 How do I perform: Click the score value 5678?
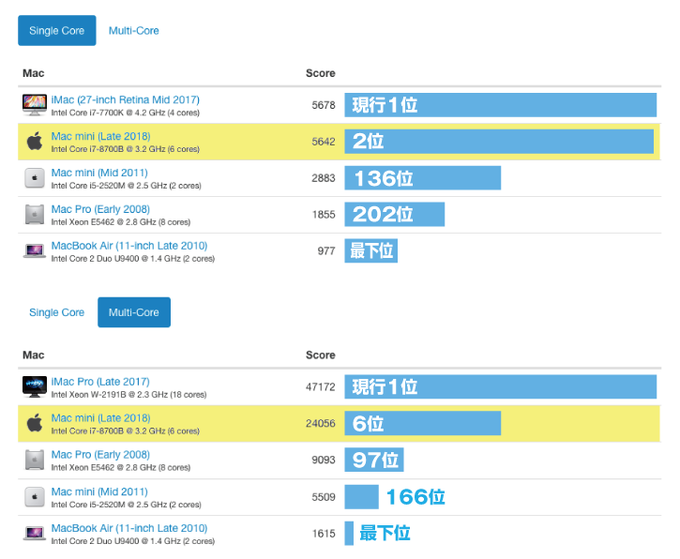click(x=324, y=105)
